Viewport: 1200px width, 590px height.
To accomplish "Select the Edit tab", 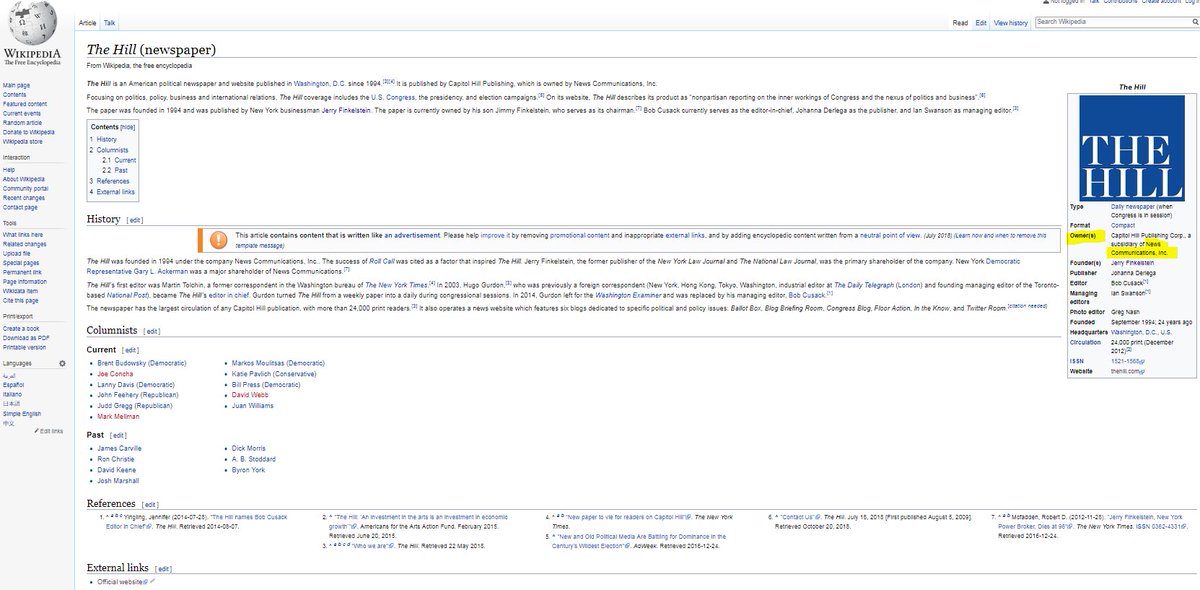I will pyautogui.click(x=982, y=22).
